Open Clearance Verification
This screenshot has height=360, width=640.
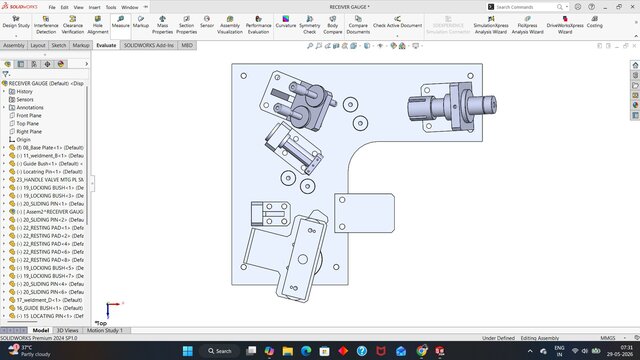[73, 25]
